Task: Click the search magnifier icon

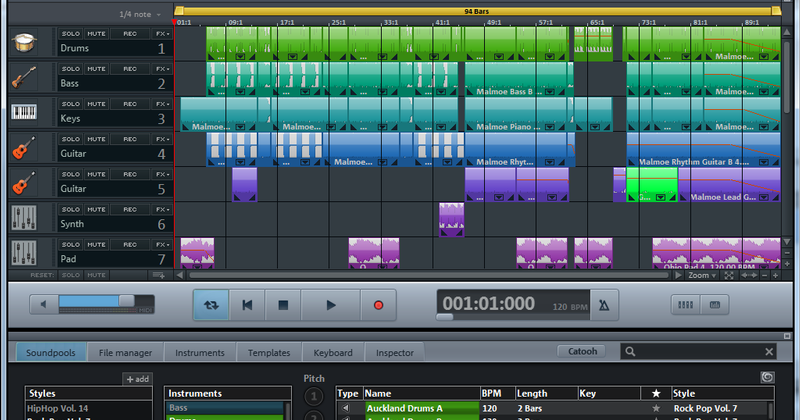Action: [631, 352]
